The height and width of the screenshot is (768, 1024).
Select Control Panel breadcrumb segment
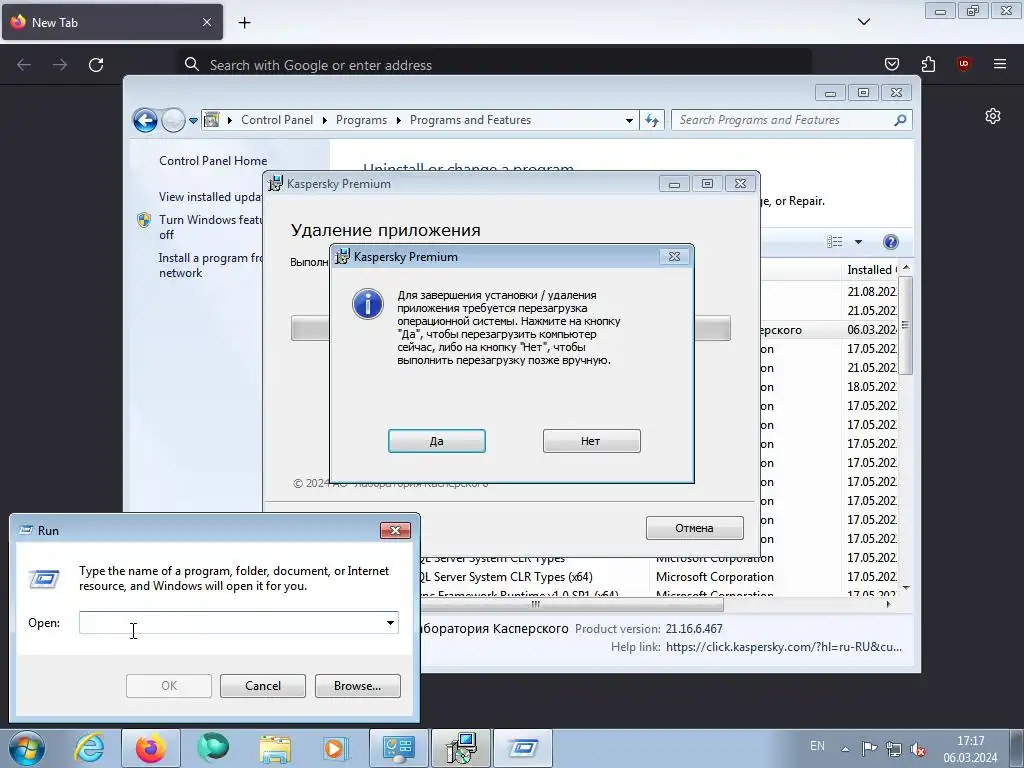(277, 120)
